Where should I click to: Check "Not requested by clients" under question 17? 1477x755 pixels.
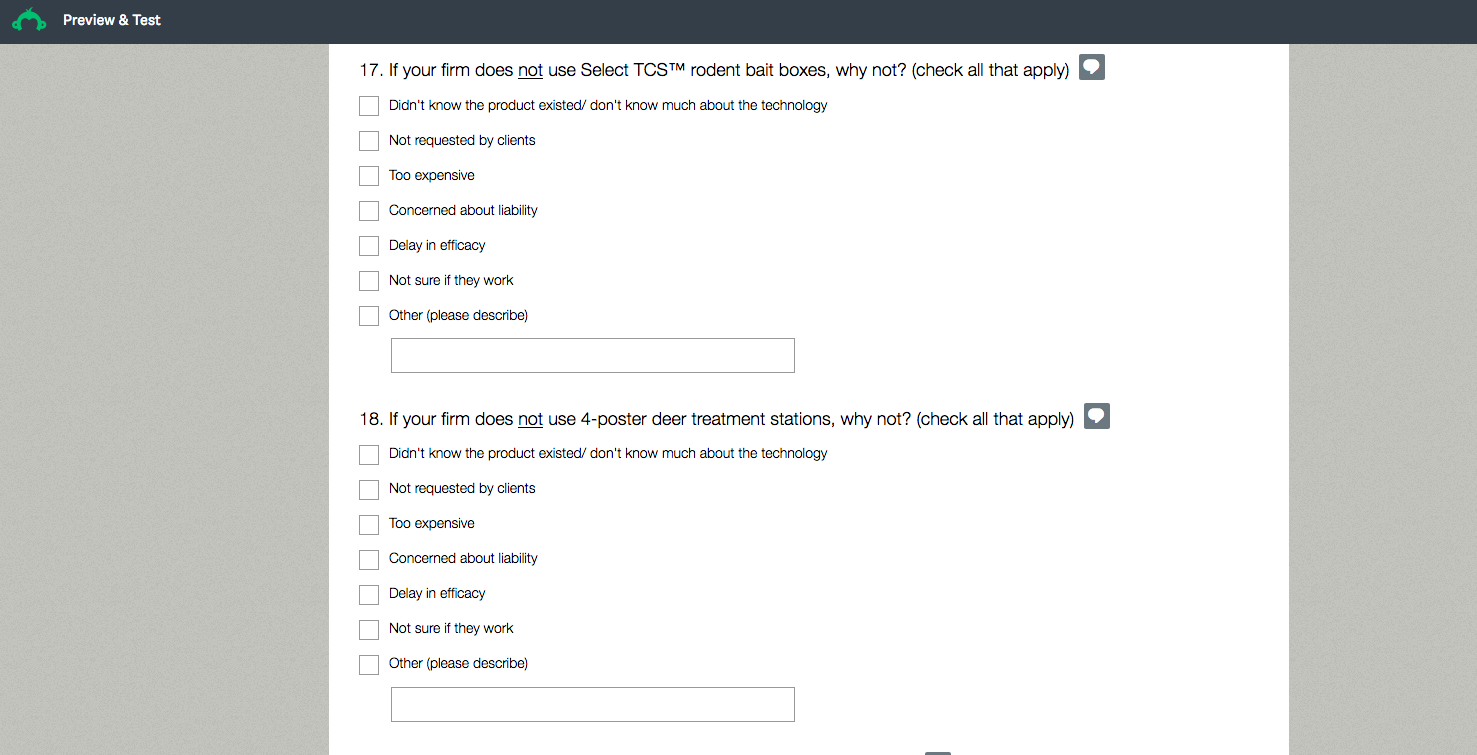[x=369, y=141]
